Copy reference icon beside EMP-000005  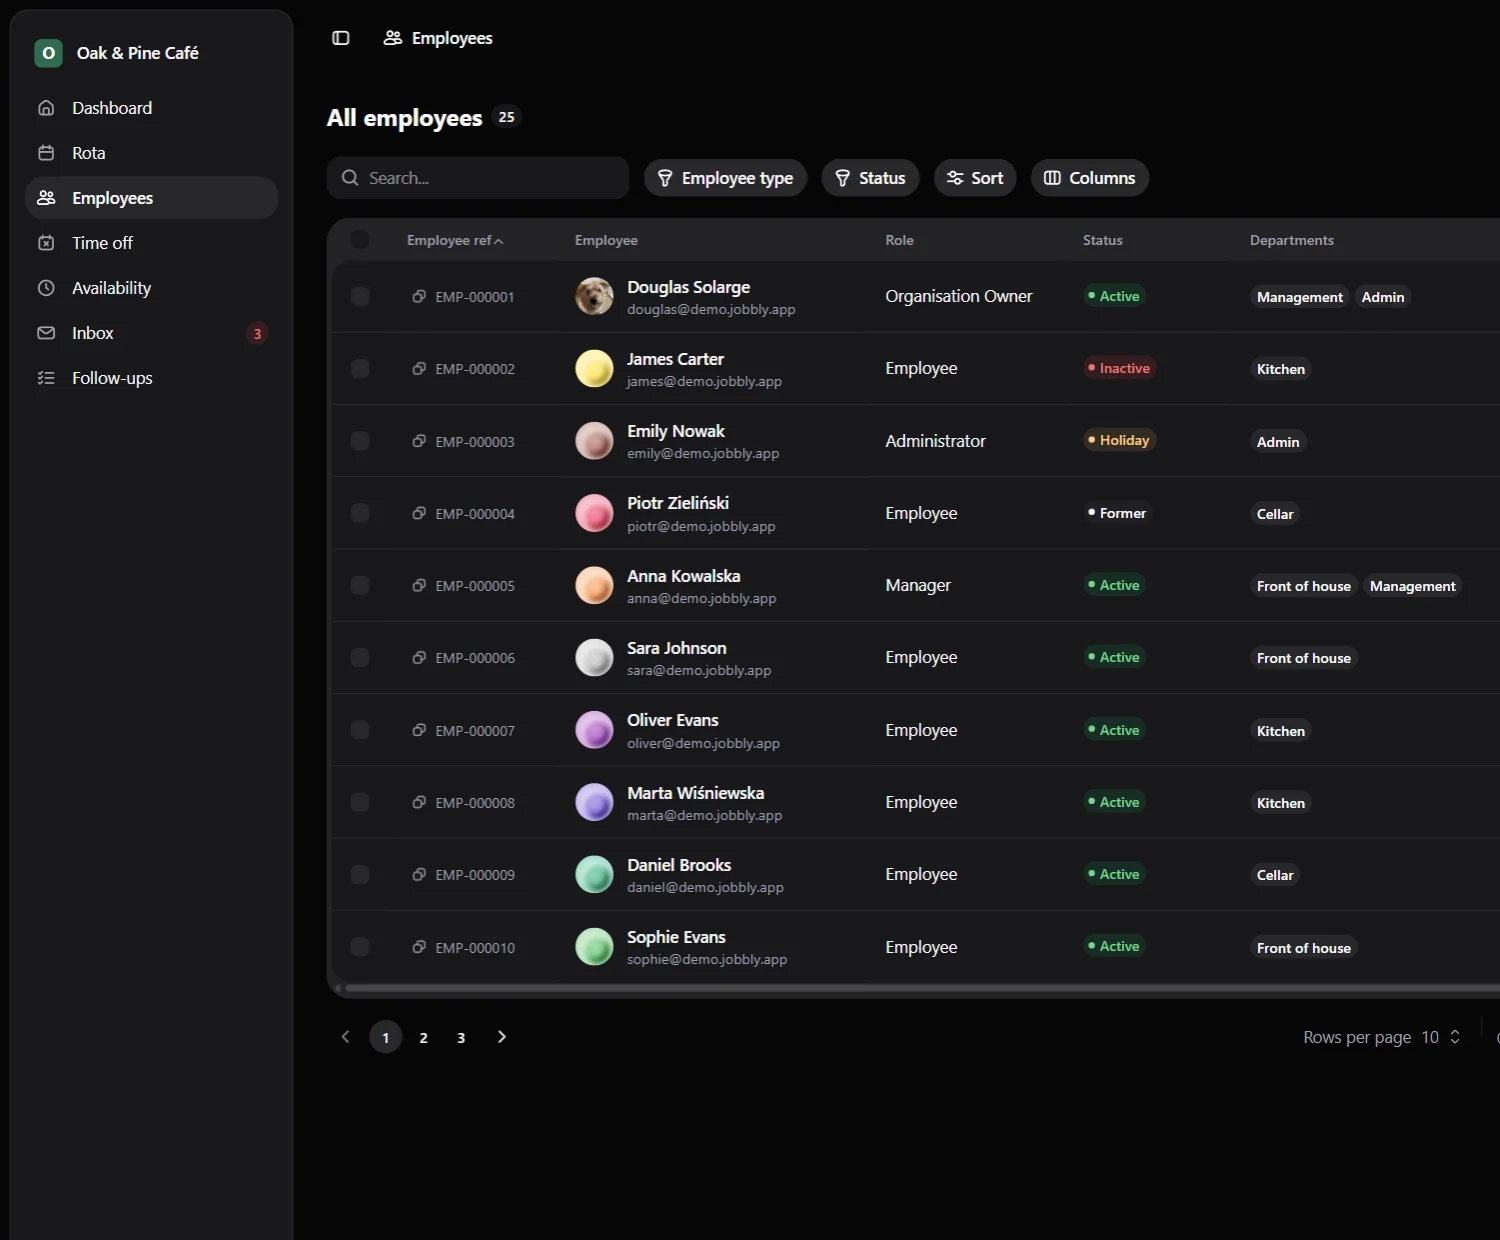point(419,585)
